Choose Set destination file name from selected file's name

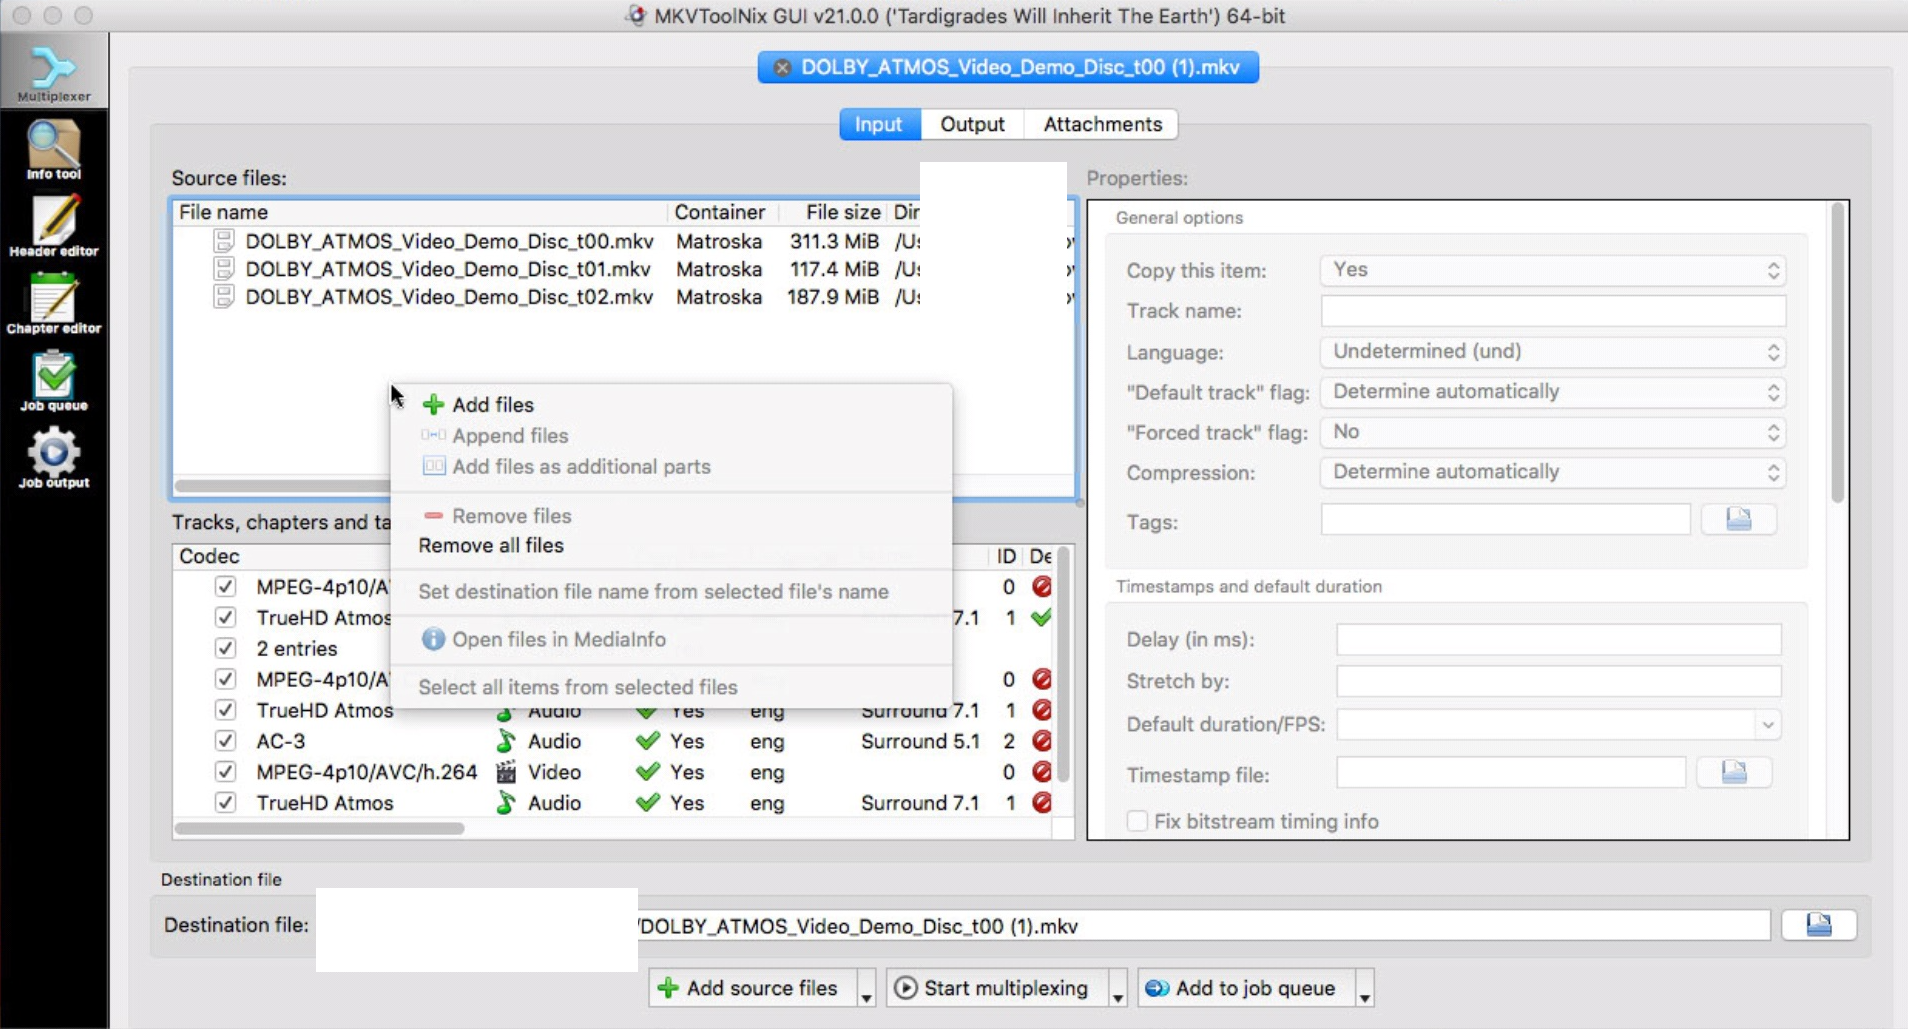(x=671, y=591)
